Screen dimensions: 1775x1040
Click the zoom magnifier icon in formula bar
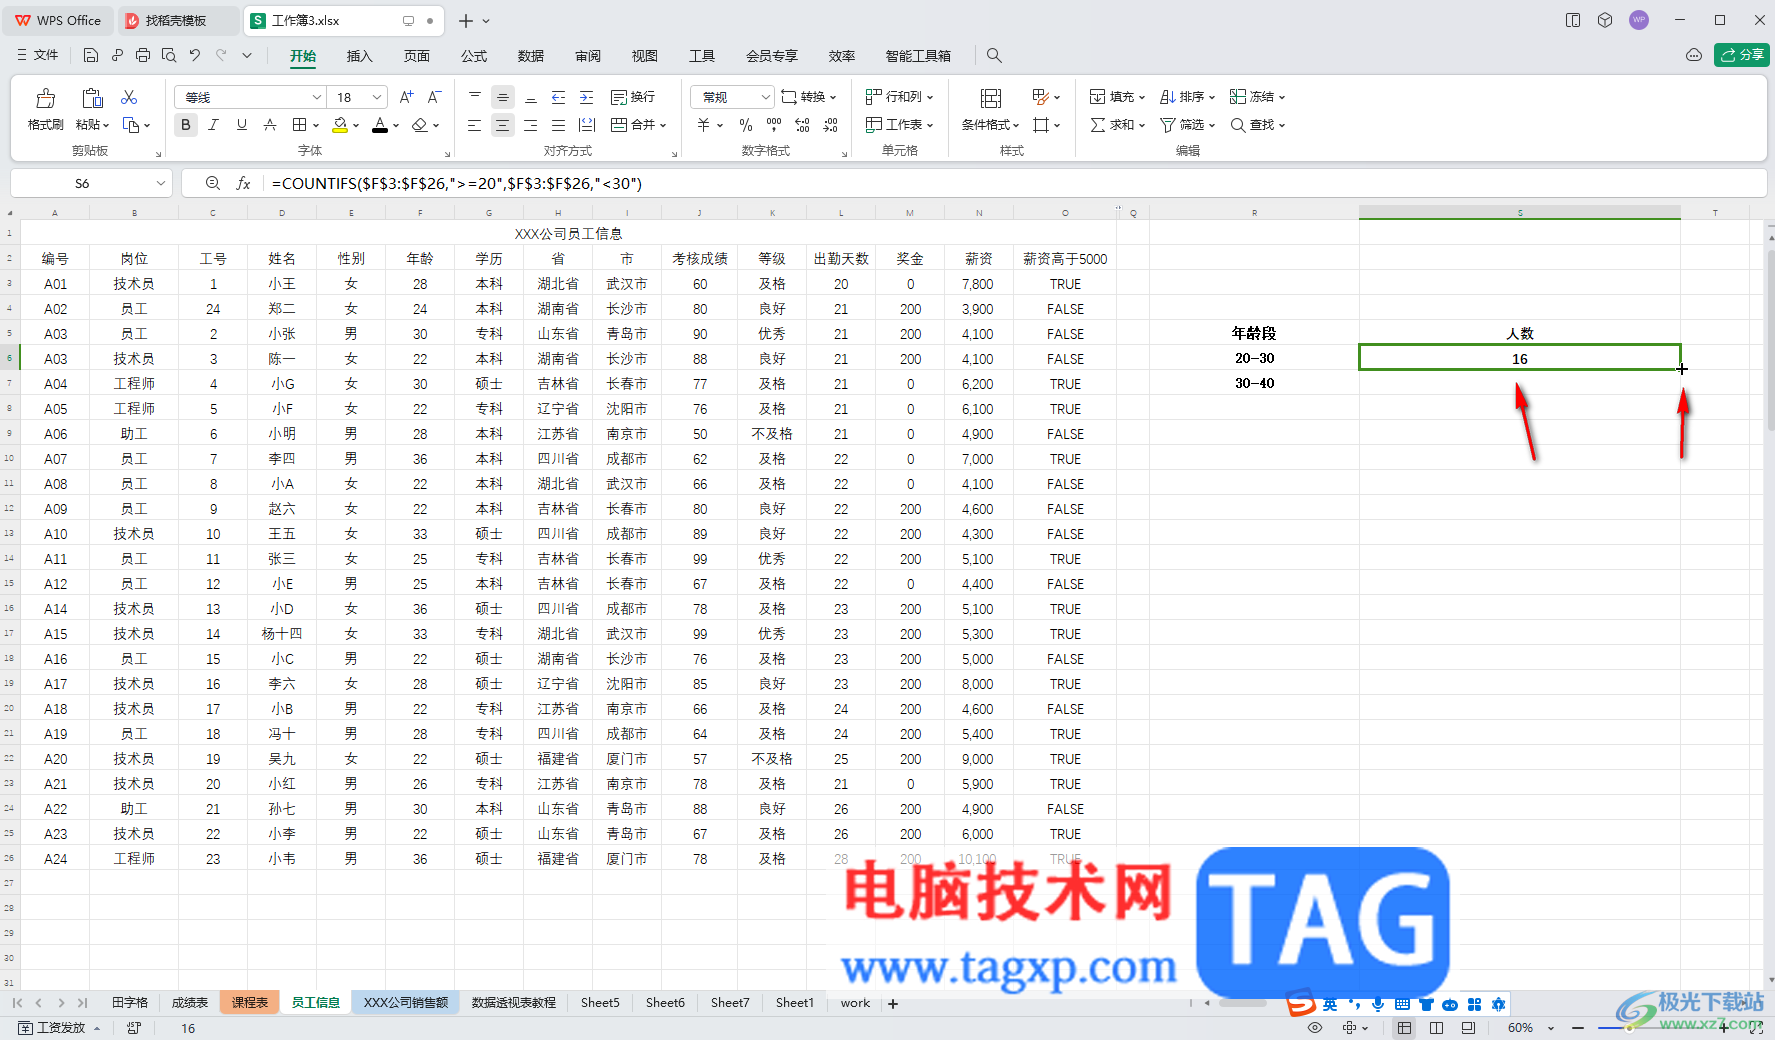pyautogui.click(x=212, y=183)
